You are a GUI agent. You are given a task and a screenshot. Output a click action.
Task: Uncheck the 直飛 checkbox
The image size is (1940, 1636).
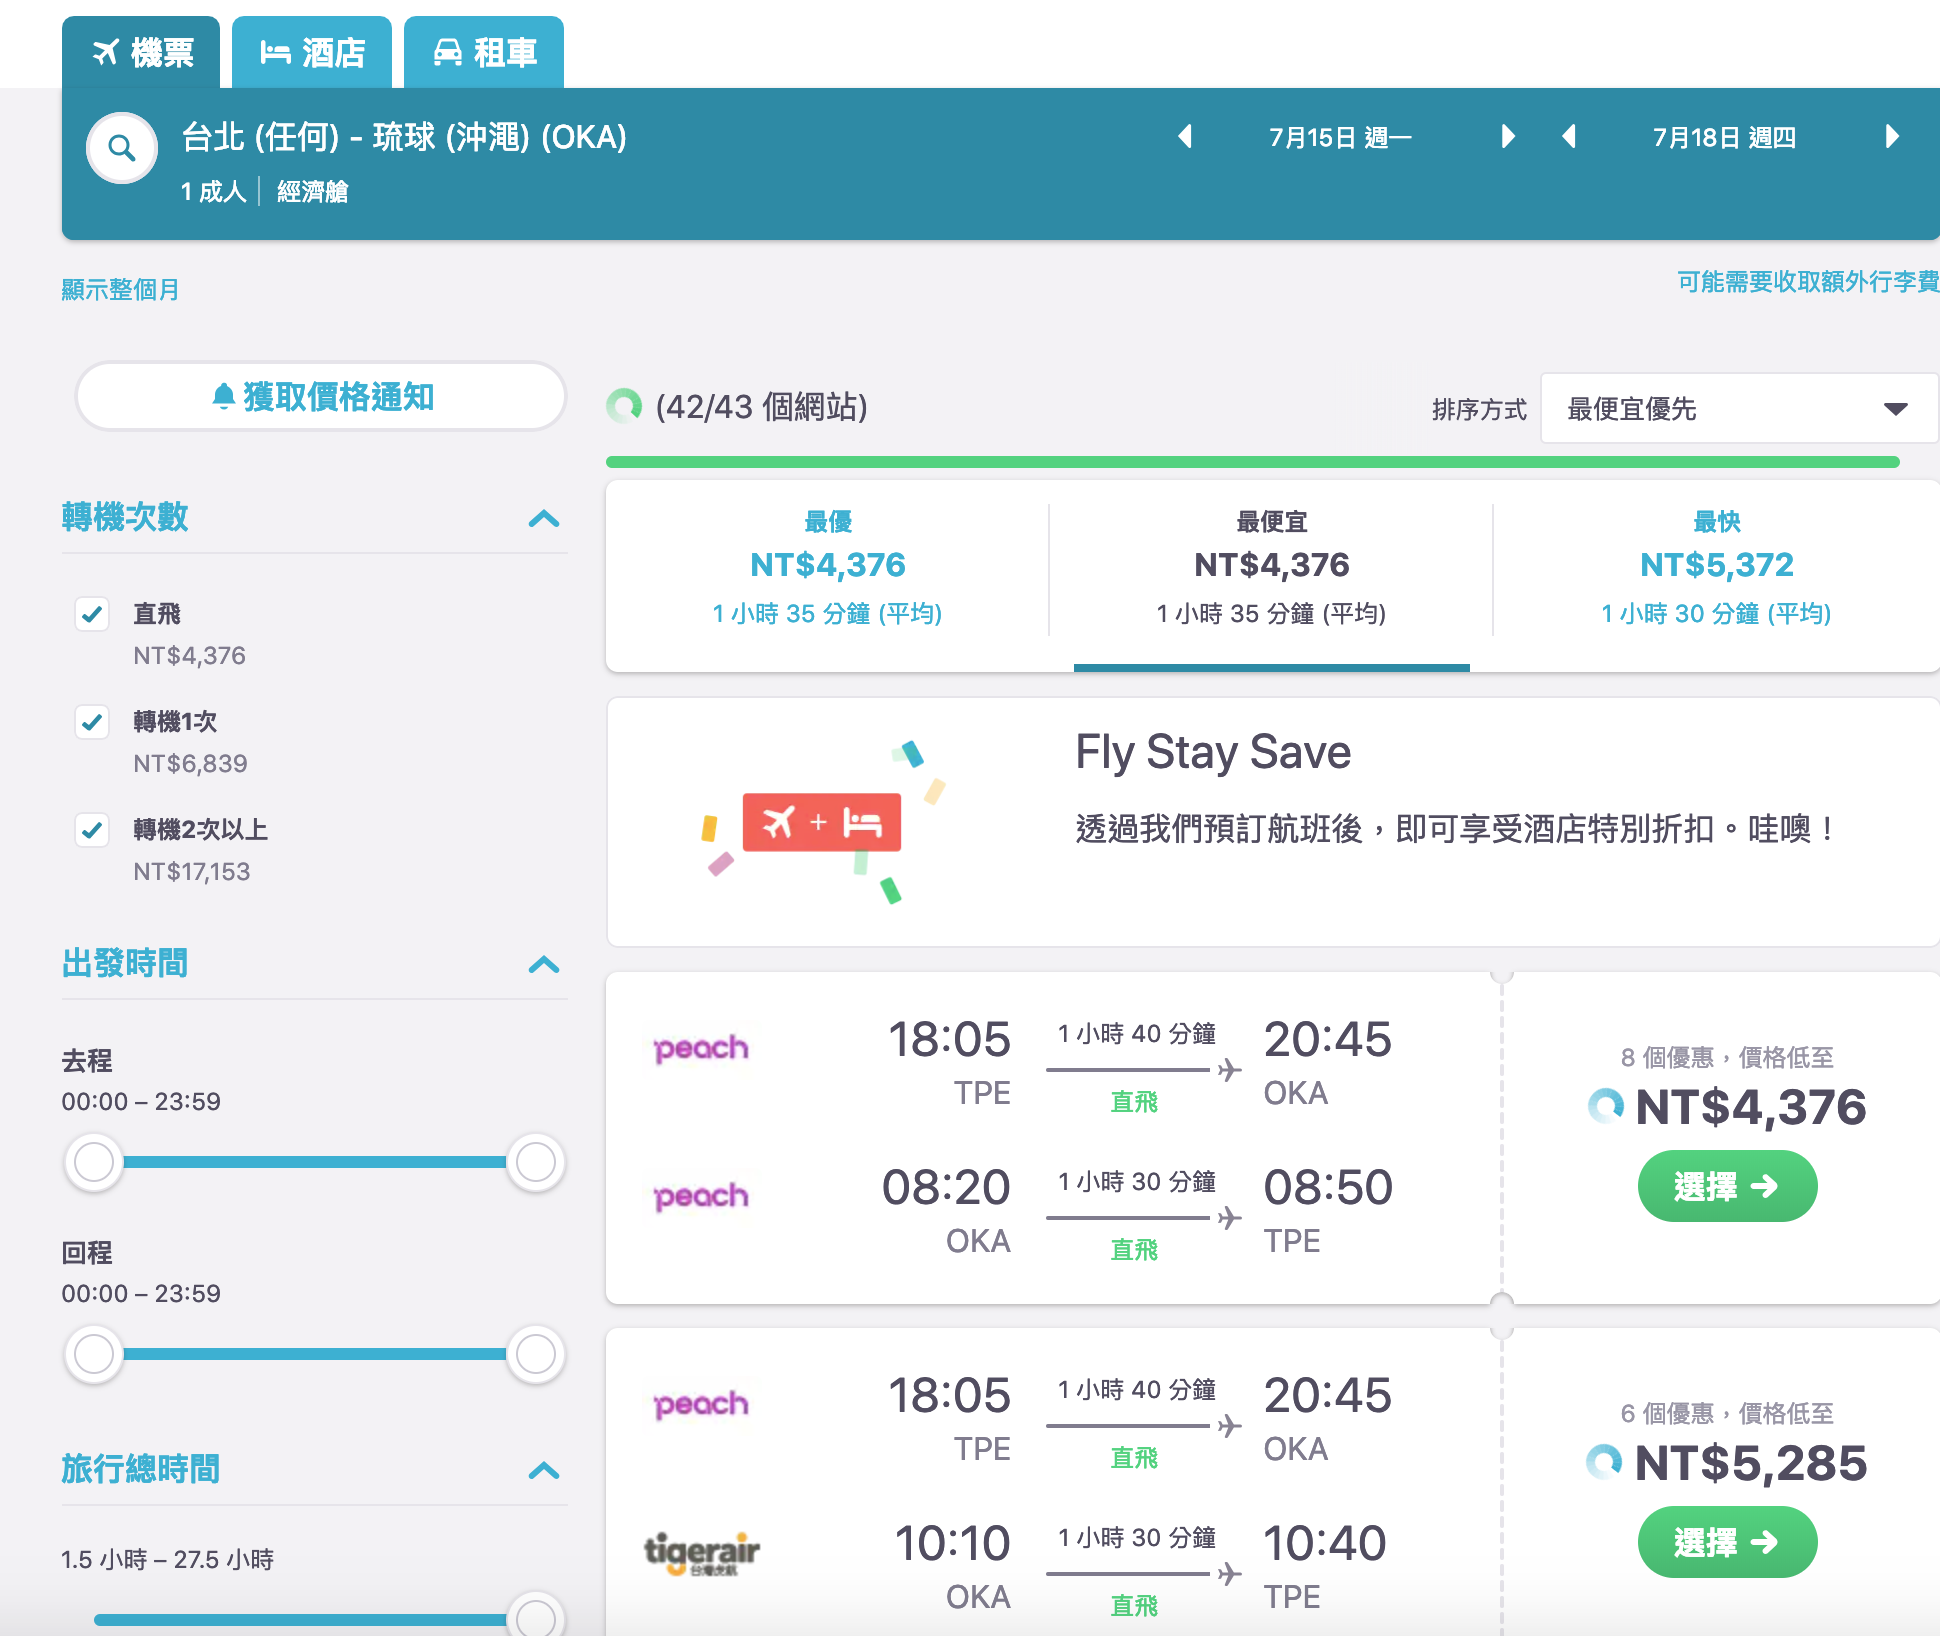click(92, 614)
